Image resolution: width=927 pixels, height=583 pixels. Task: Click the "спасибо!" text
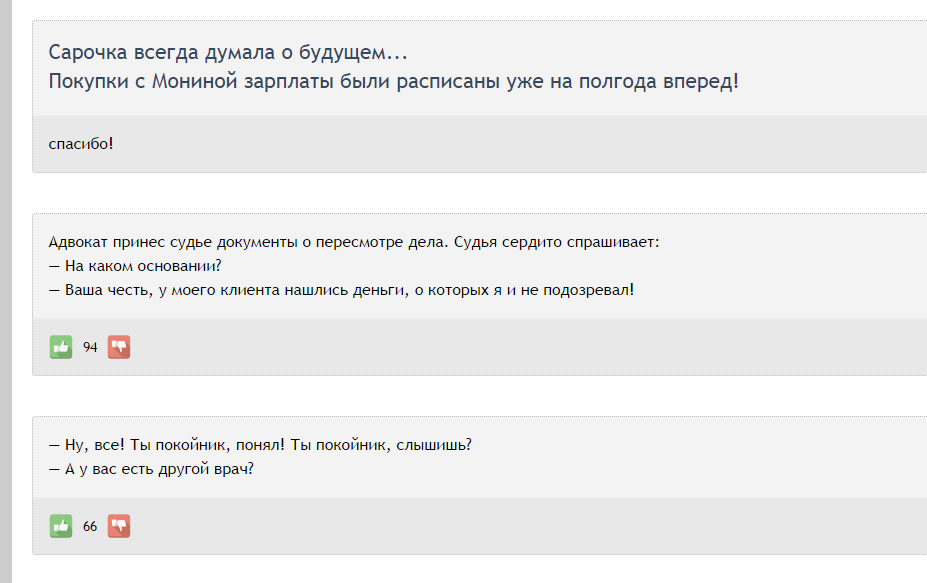coord(81,143)
